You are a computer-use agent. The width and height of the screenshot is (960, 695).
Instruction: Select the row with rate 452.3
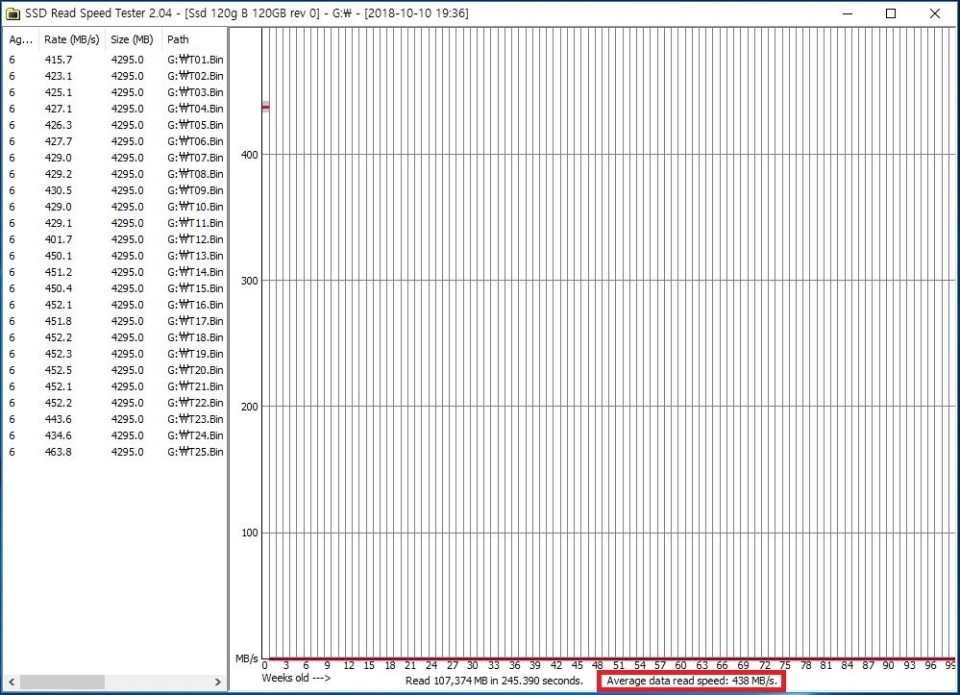click(x=115, y=354)
